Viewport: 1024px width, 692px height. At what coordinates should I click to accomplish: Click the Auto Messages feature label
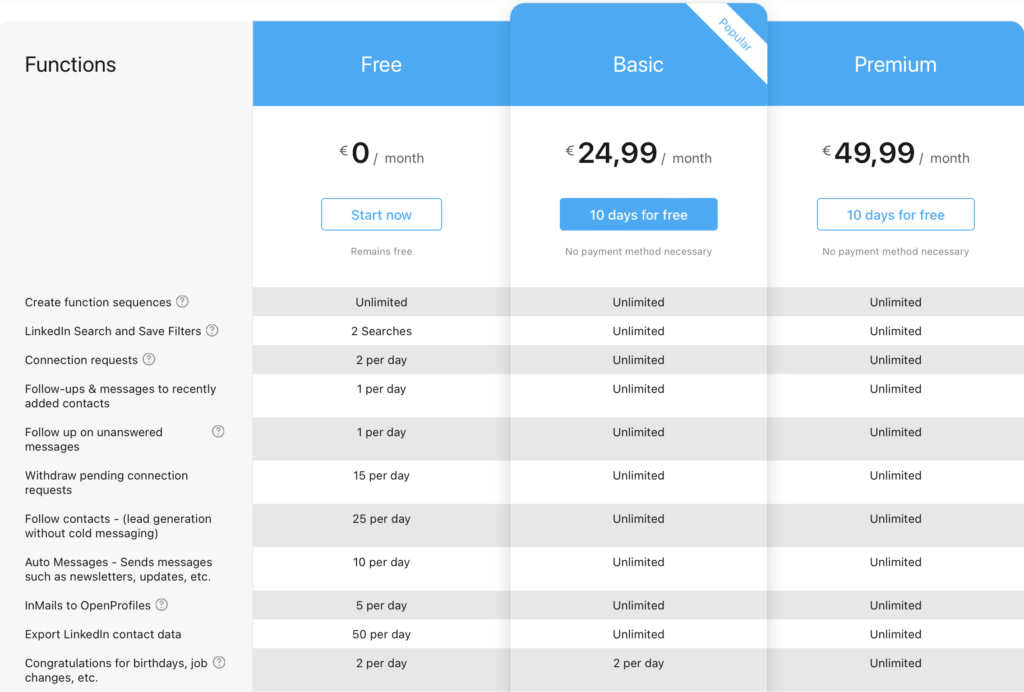(118, 569)
